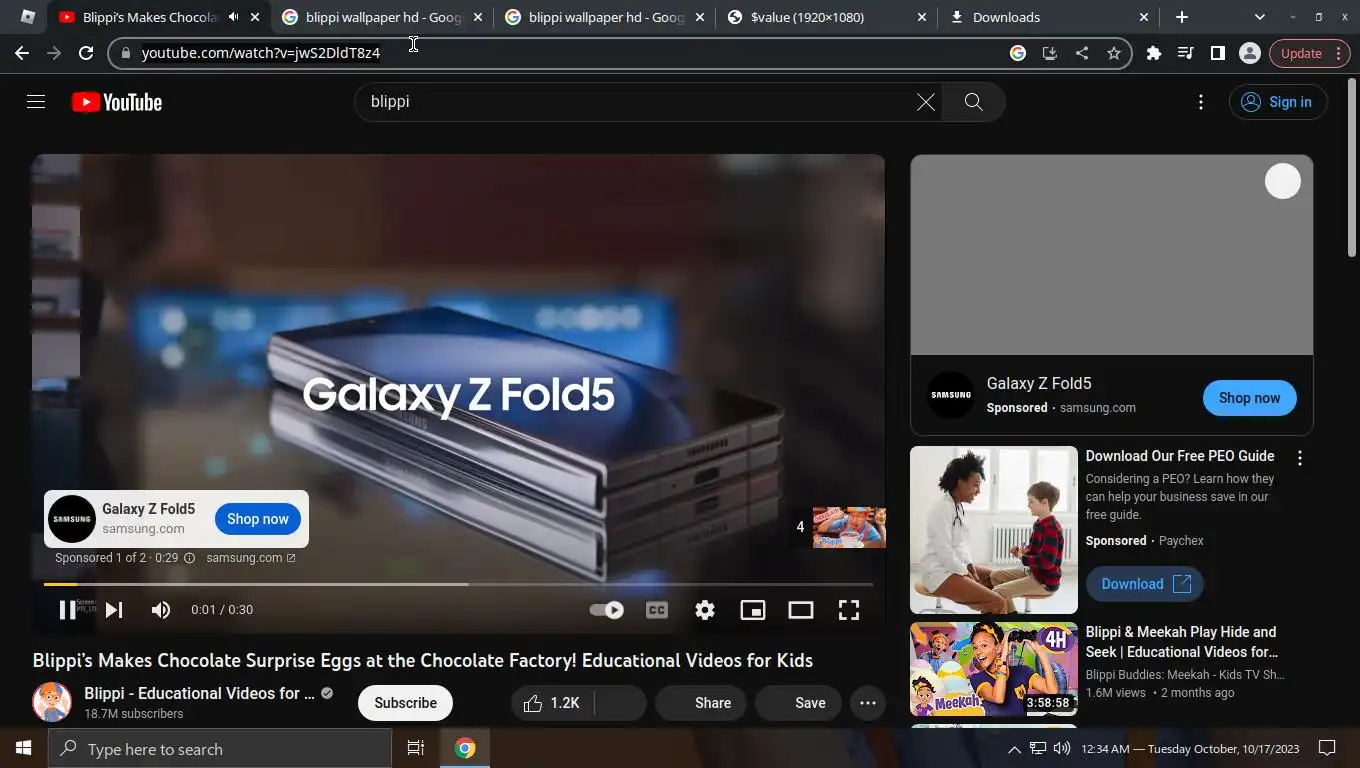Switch to theater mode
This screenshot has width=1360, height=768.
pos(801,610)
